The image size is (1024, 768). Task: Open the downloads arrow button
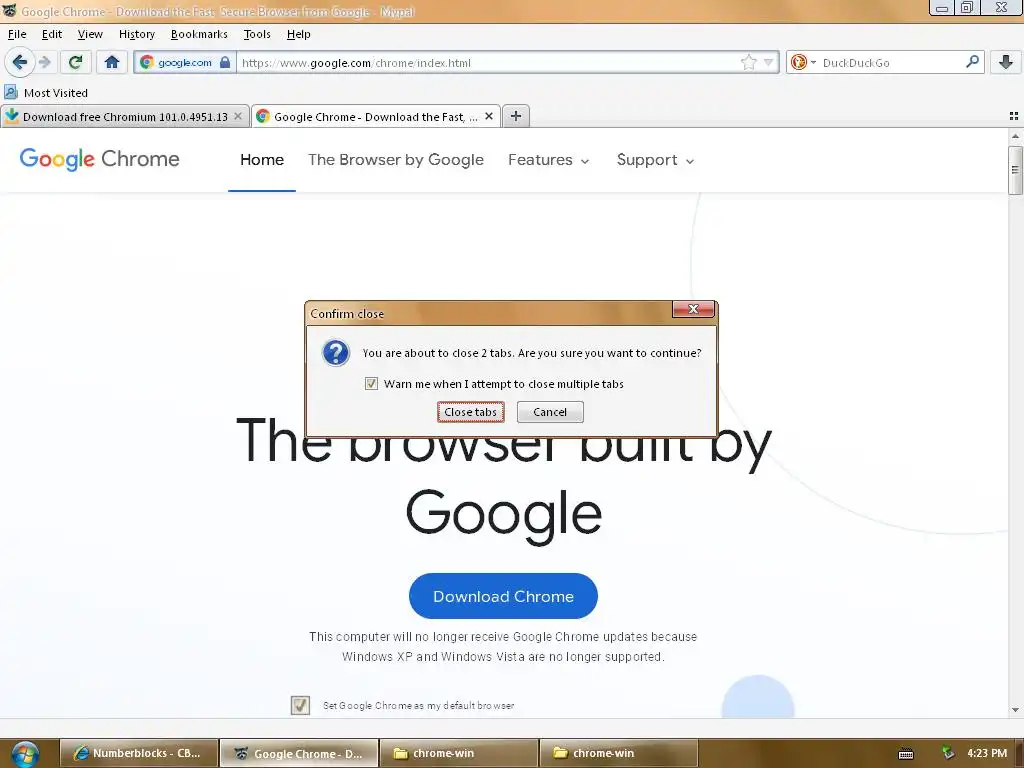pyautogui.click(x=1006, y=62)
